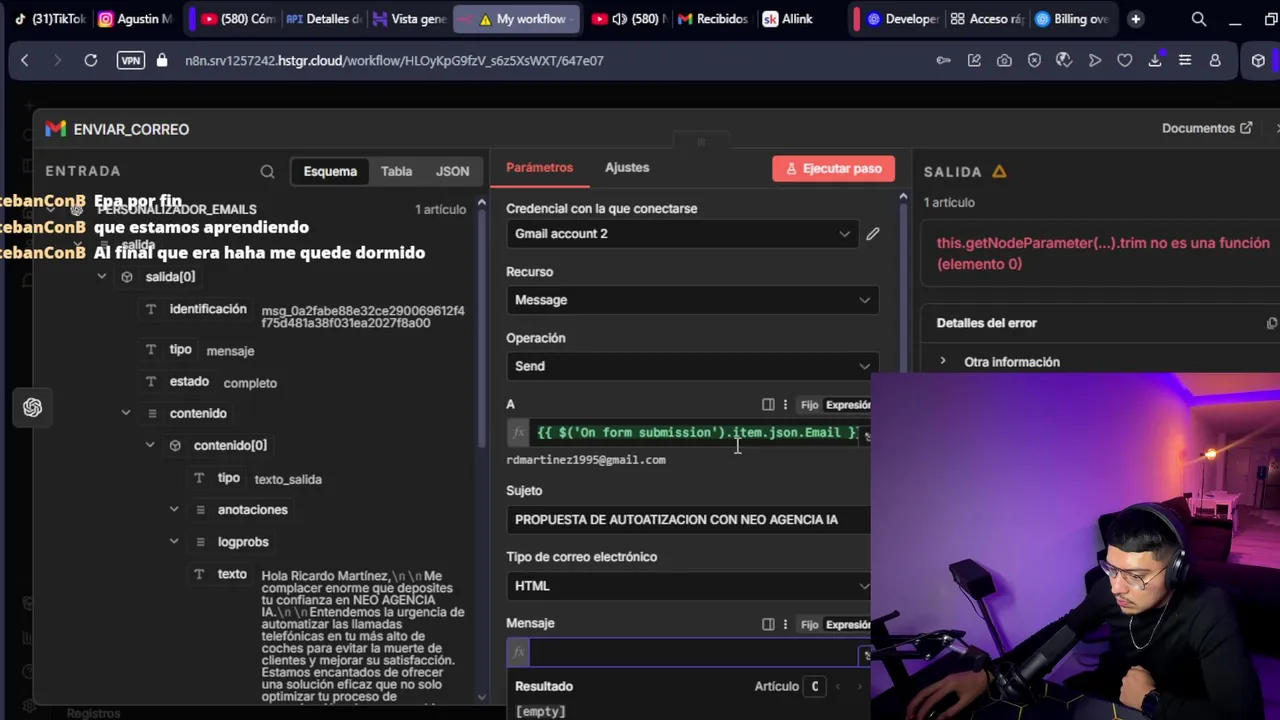Image resolution: width=1280 pixels, height=720 pixels.
Task: Open the browser downloads icon
Action: (x=1155, y=60)
